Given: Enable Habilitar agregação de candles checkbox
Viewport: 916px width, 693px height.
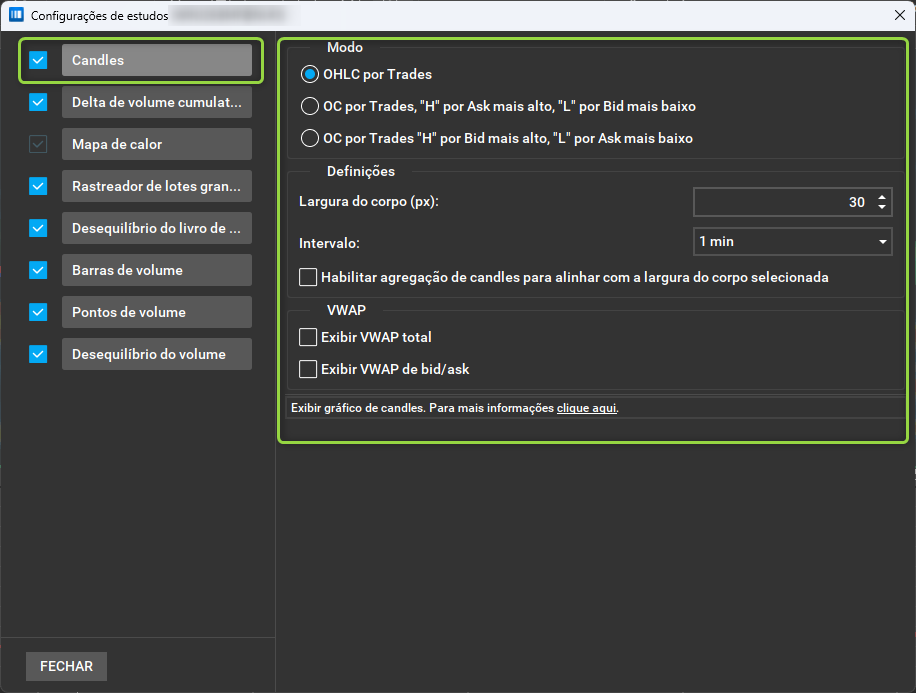Looking at the screenshot, I should [x=308, y=277].
